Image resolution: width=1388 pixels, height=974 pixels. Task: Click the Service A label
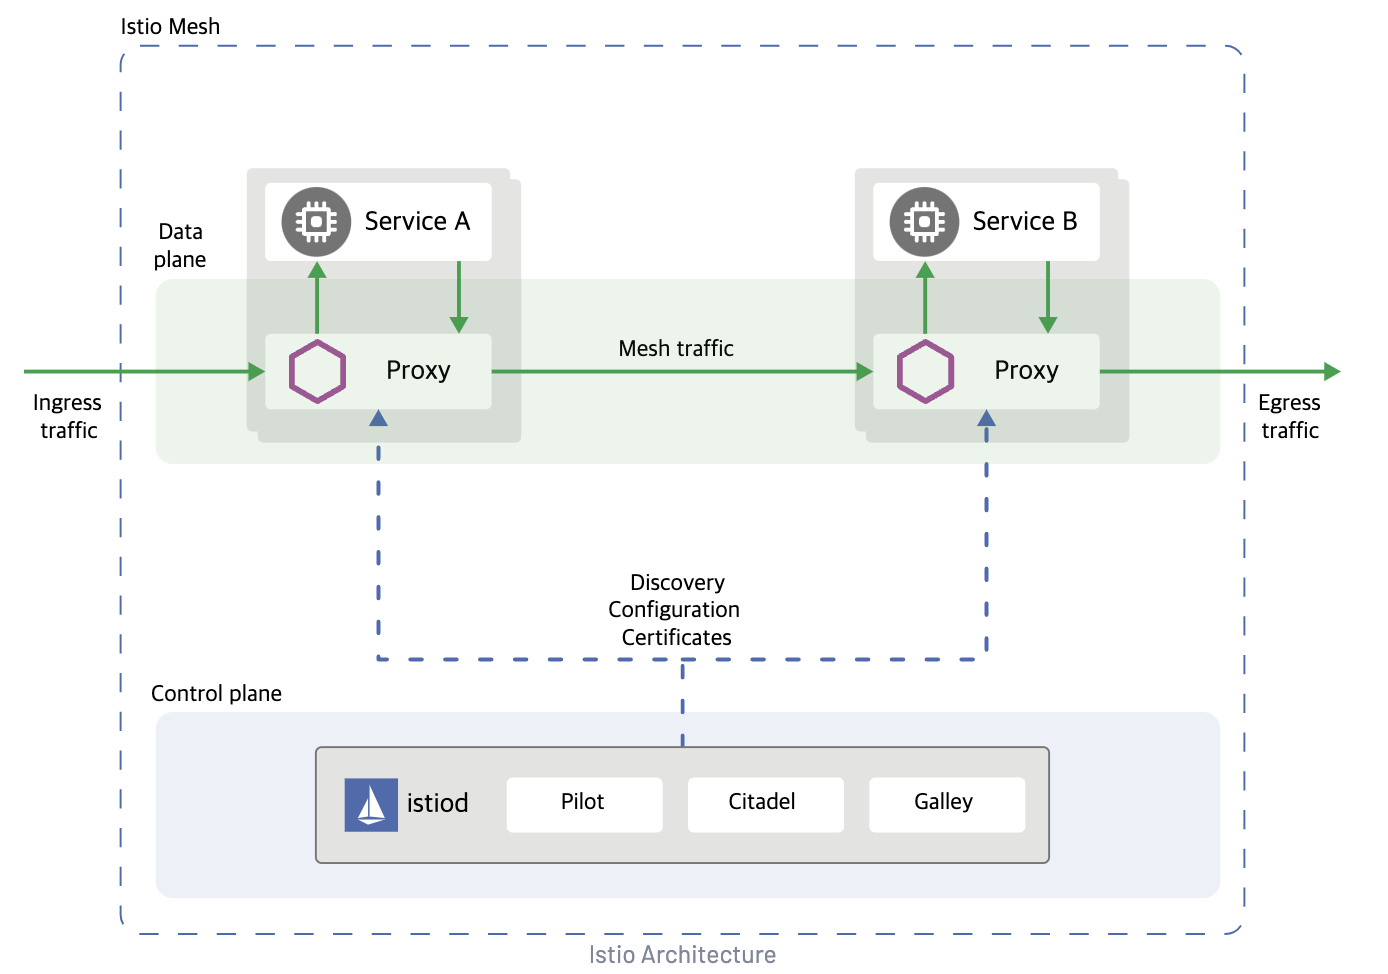click(x=417, y=221)
